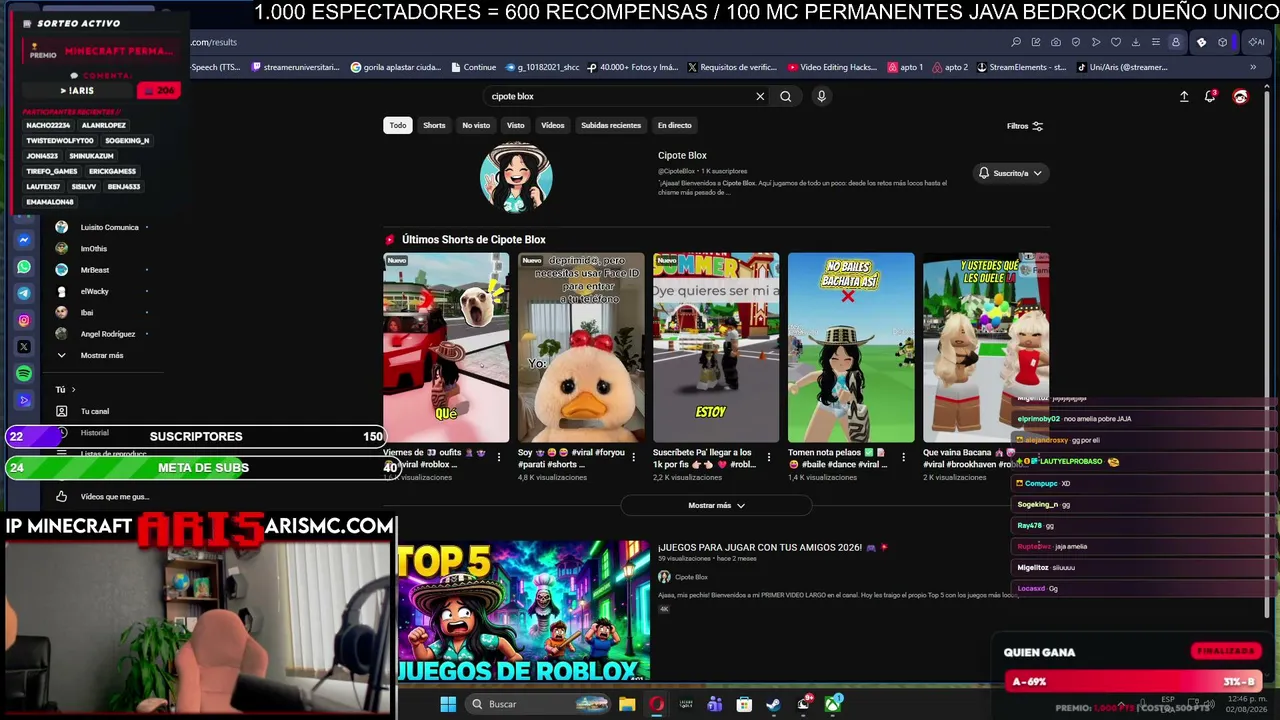The height and width of the screenshot is (720, 1280).
Task: Open the 'Suscrito/a' subscription dropdown
Action: pyautogui.click(x=1010, y=173)
